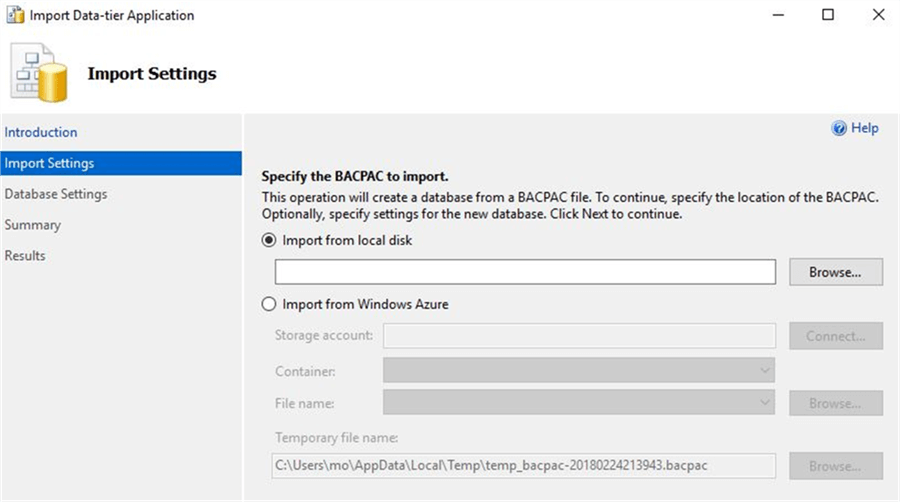Screen dimensions: 900x502
Task: Select the Import from local disk option
Action: 268,240
